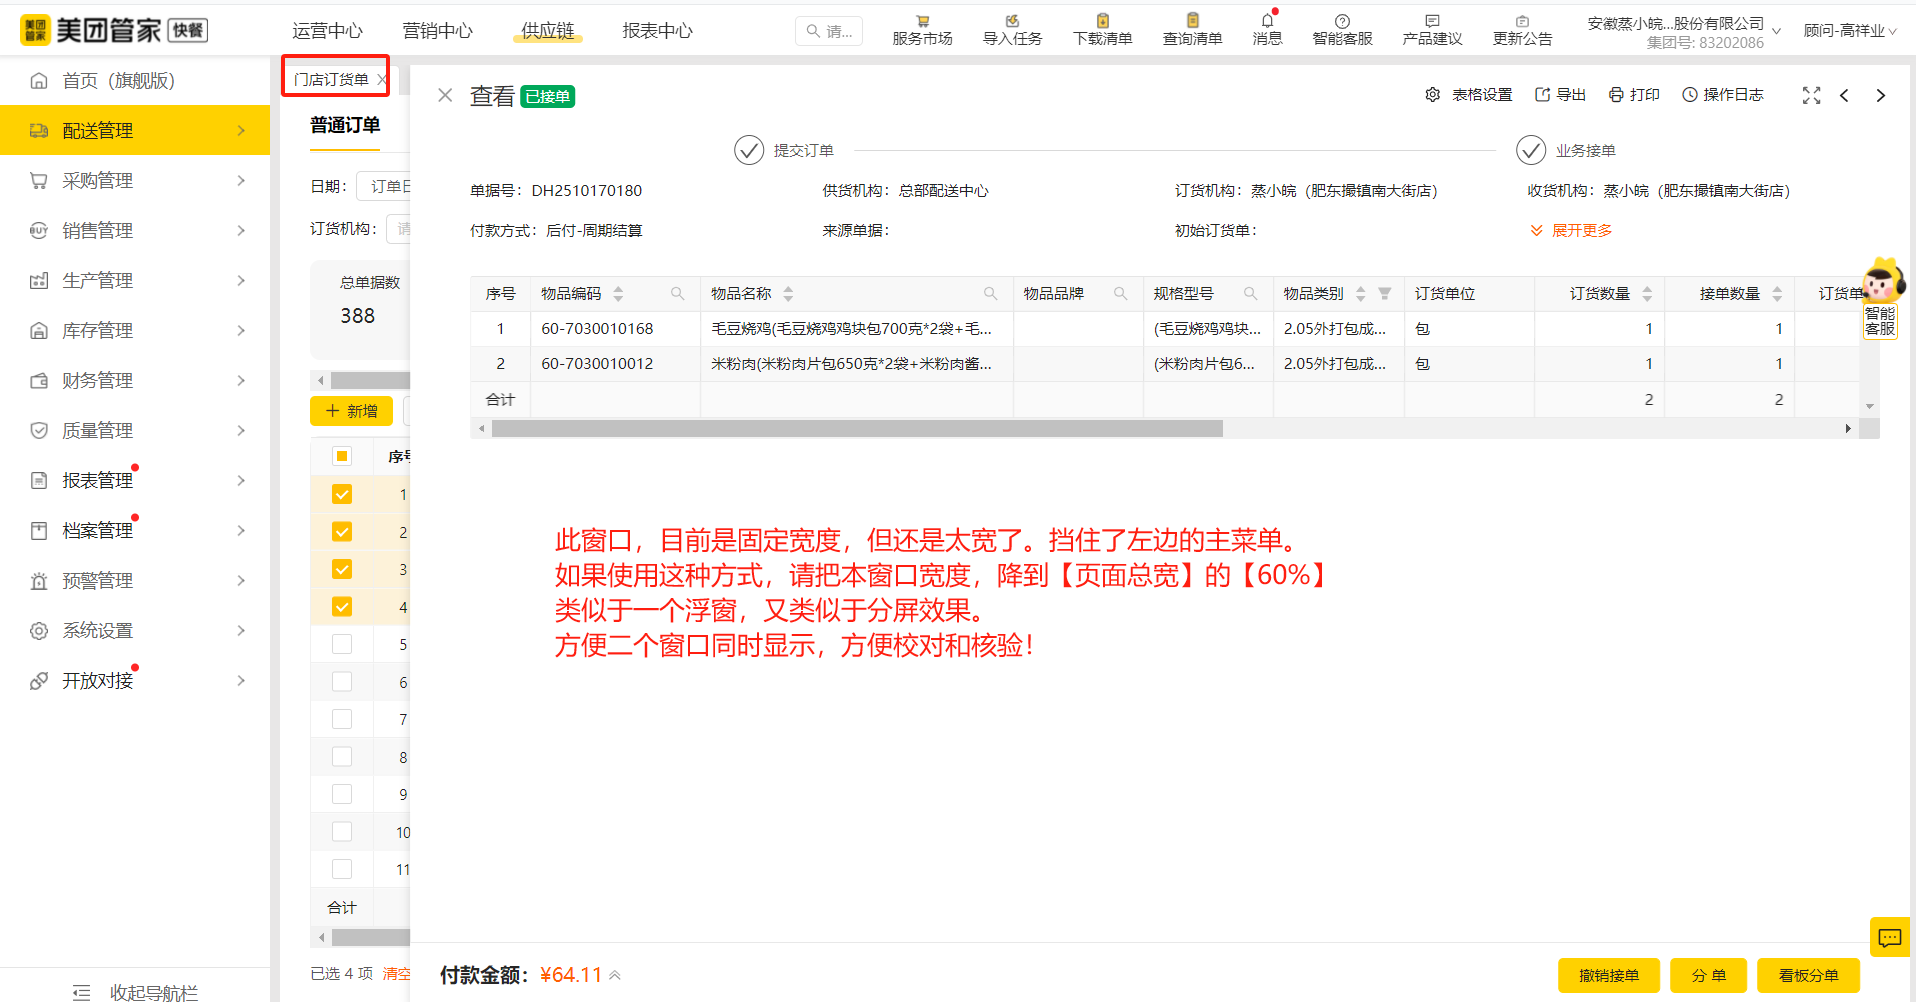Image resolution: width=1916 pixels, height=1002 pixels.
Task: Select the 门店订货单 tab
Action: [x=330, y=78]
